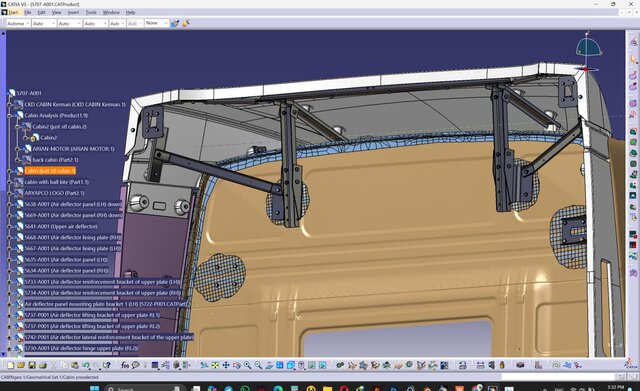Select cabin with ball kite (Part1.1)
The width and height of the screenshot is (640, 391).
click(x=56, y=182)
